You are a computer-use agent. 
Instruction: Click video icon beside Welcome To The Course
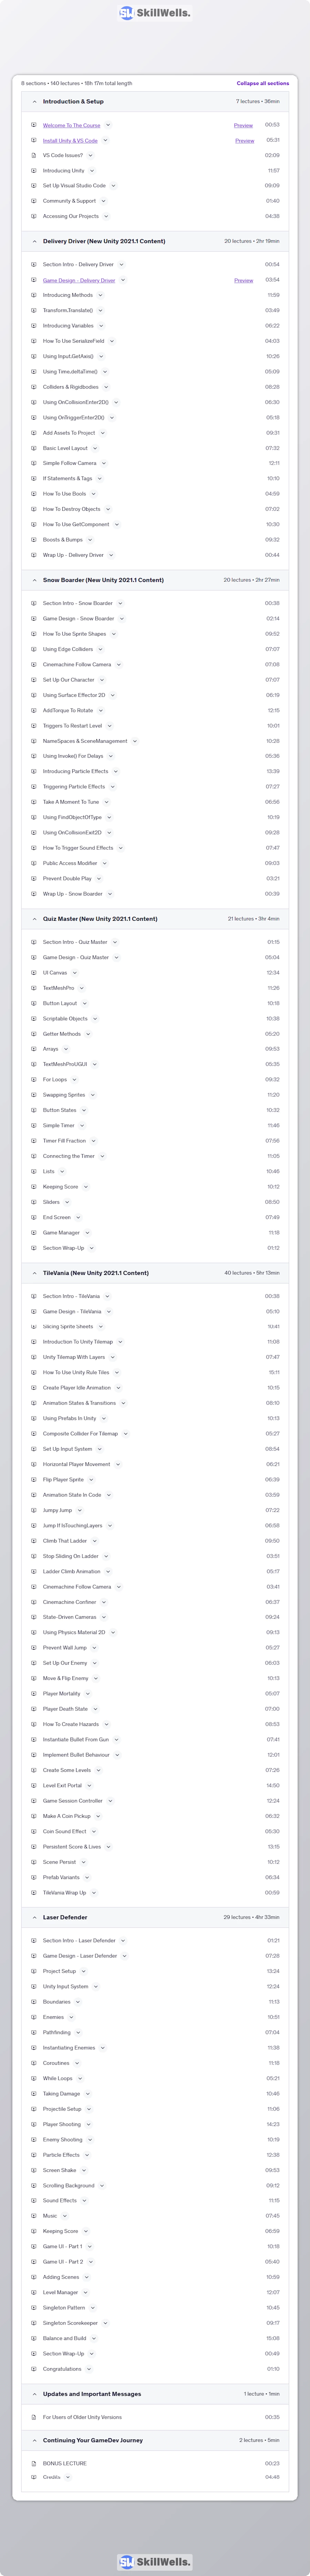[x=34, y=125]
